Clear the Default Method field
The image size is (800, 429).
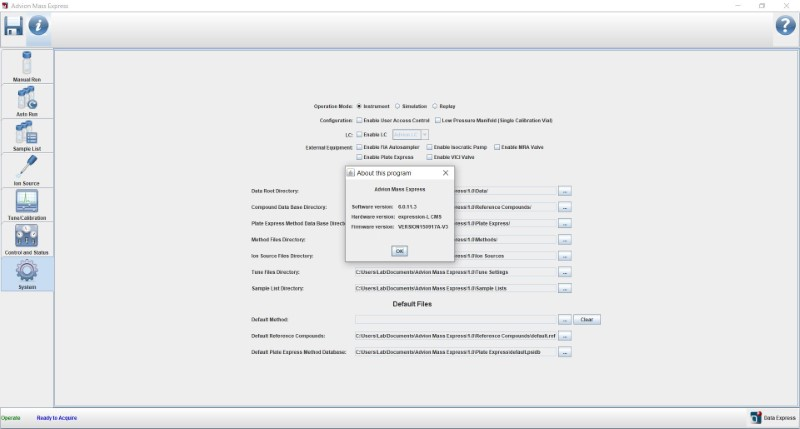(x=587, y=319)
